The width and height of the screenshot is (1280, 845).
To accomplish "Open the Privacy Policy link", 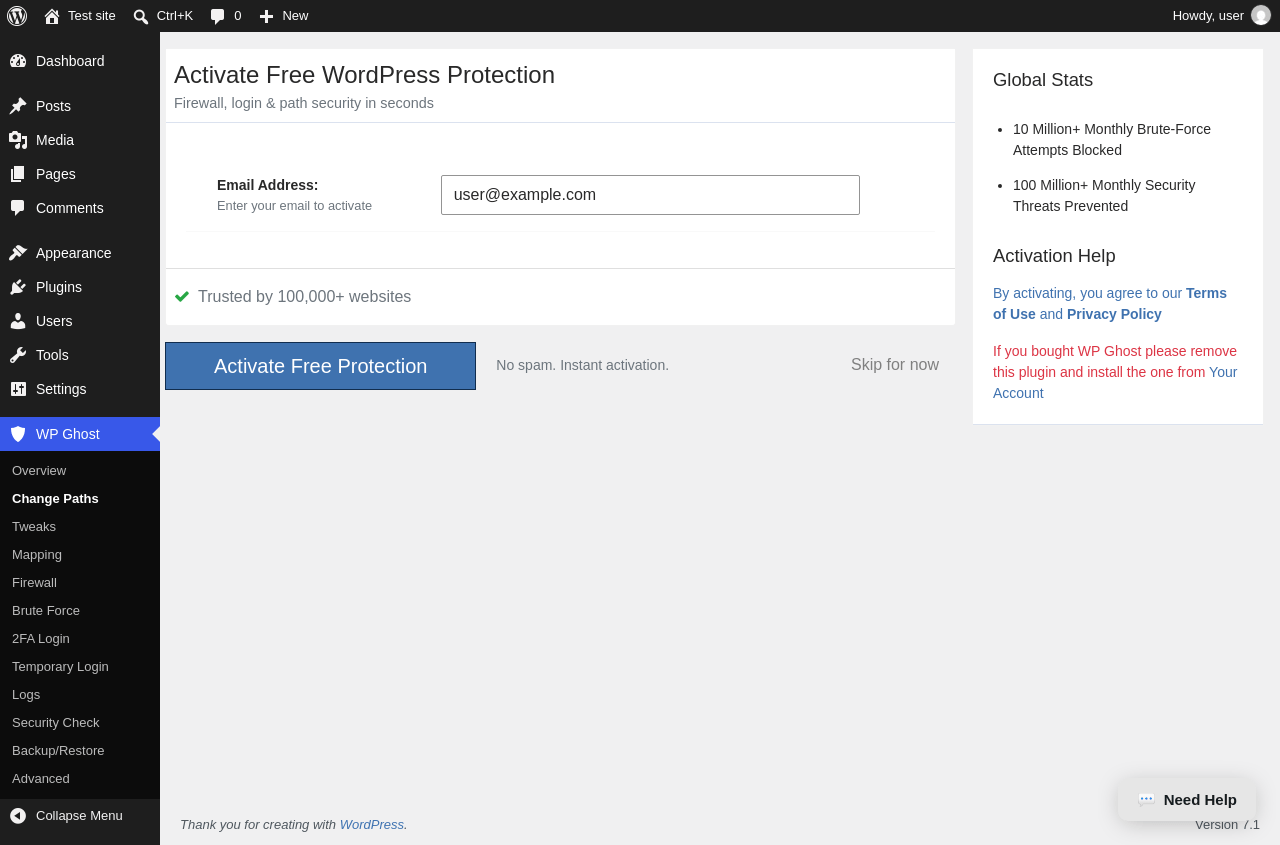I will pos(1114,314).
